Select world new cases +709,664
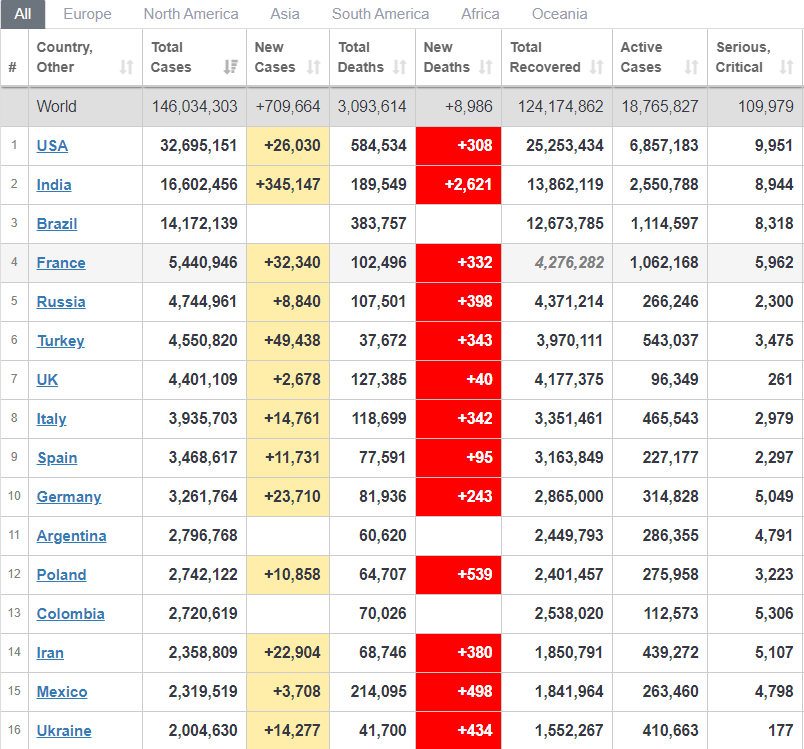 [288, 106]
